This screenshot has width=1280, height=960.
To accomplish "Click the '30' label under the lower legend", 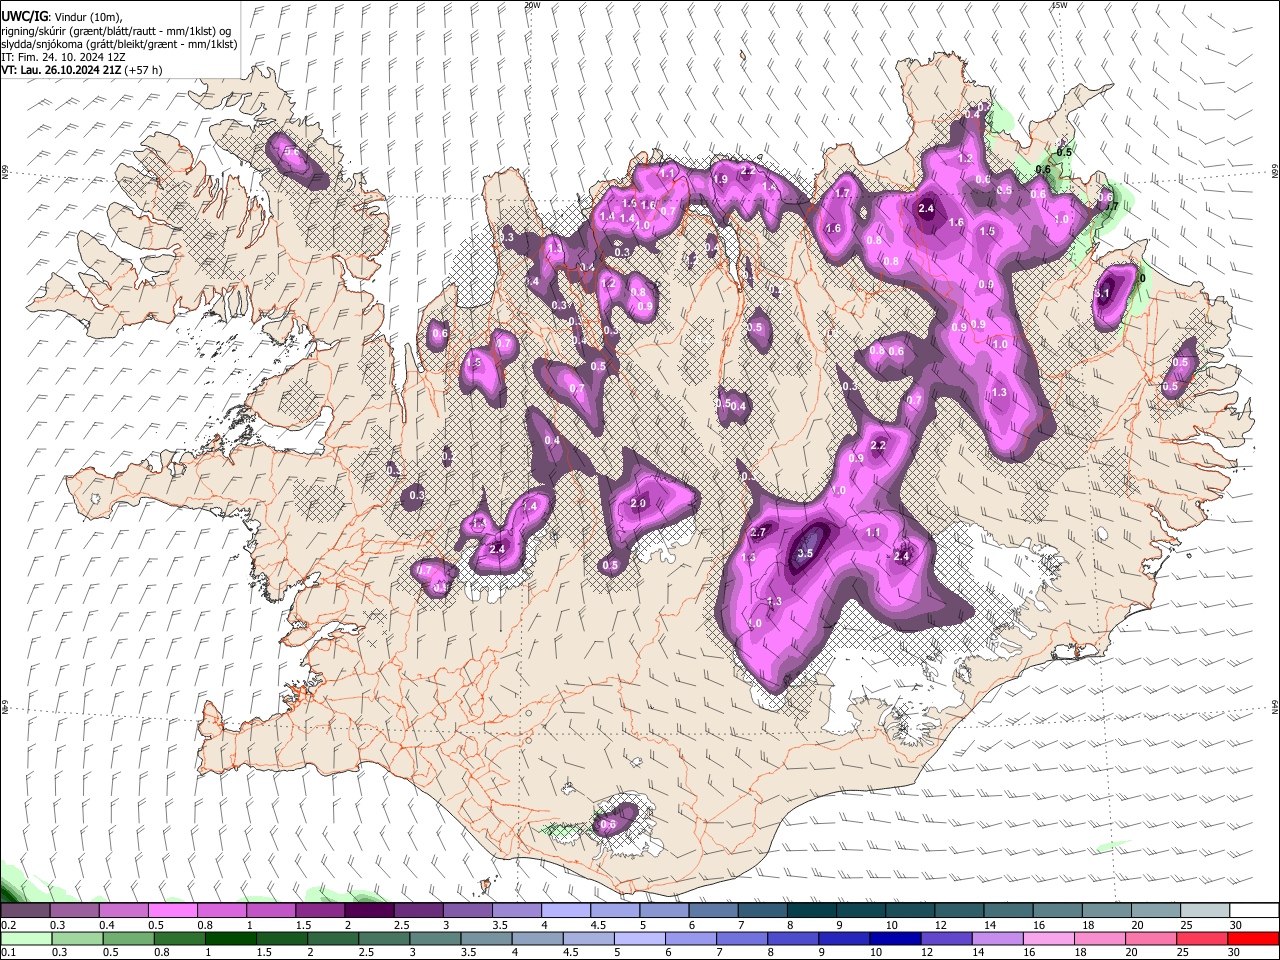I will tap(1235, 952).
